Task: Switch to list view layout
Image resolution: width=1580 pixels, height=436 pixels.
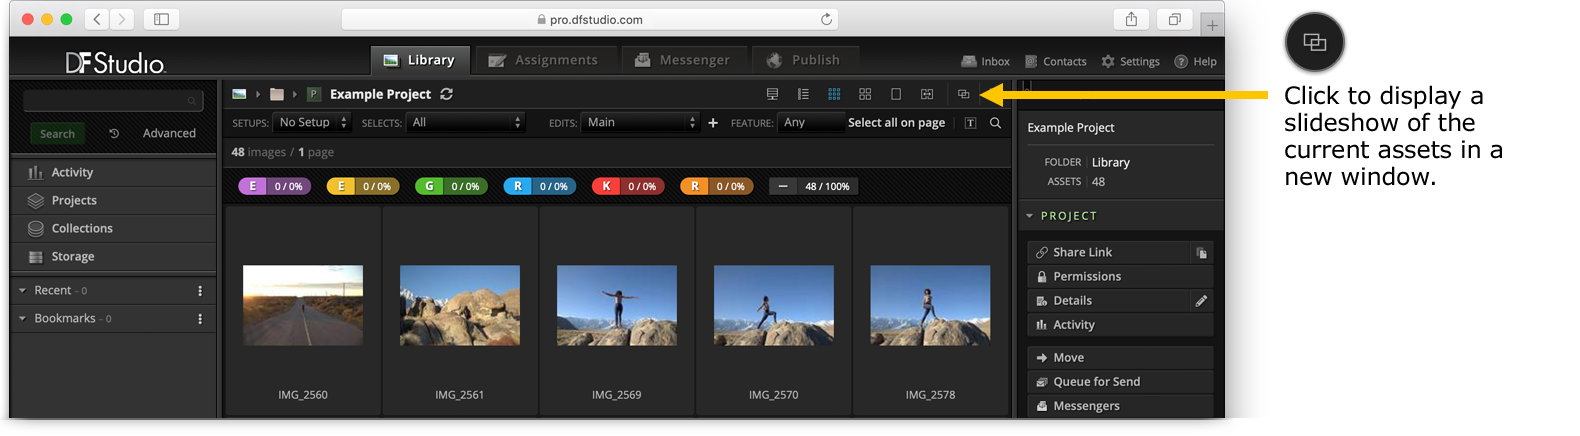Action: pos(803,94)
